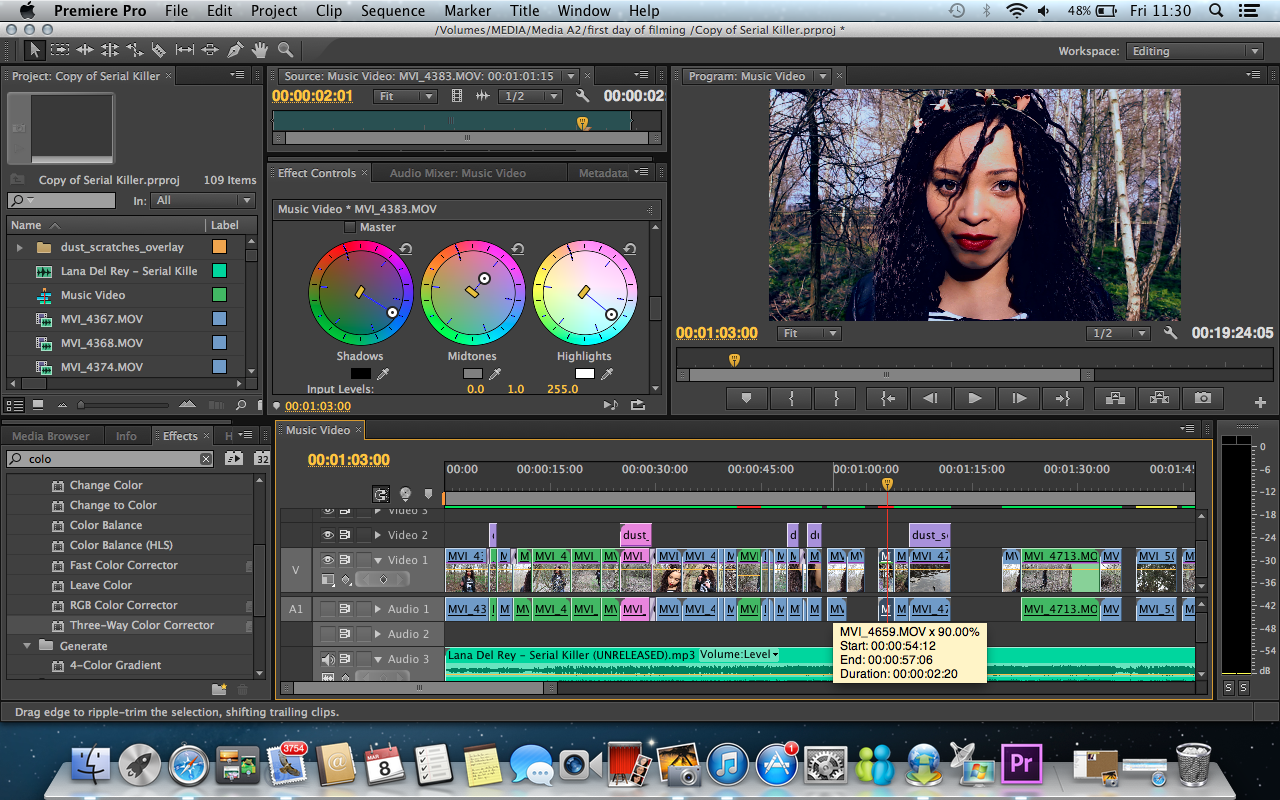Open the Sequence menu

click(393, 11)
